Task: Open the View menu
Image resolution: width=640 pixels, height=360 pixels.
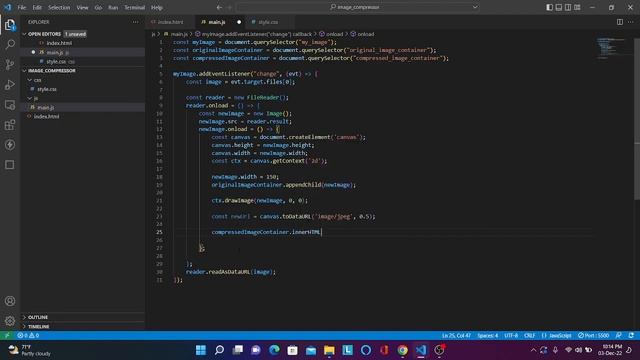Action: 82,7
